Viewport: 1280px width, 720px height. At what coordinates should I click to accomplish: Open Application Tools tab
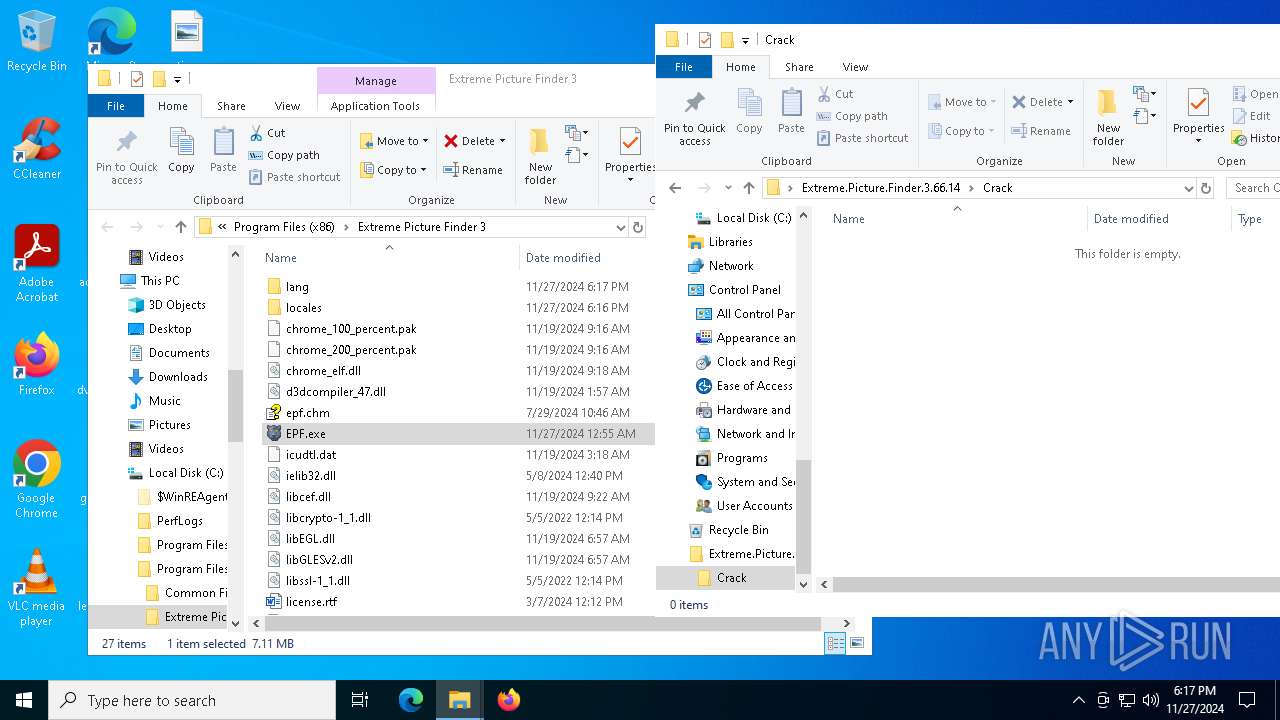tap(375, 106)
